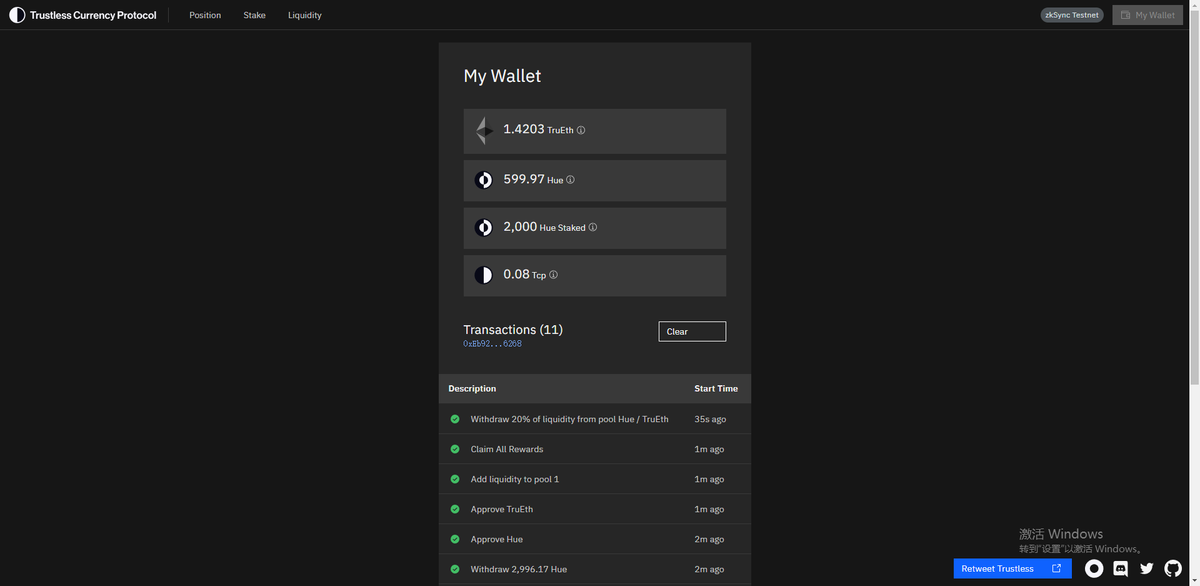This screenshot has height=586, width=1200.
Task: Clear the transaction history
Action: pyautogui.click(x=692, y=331)
